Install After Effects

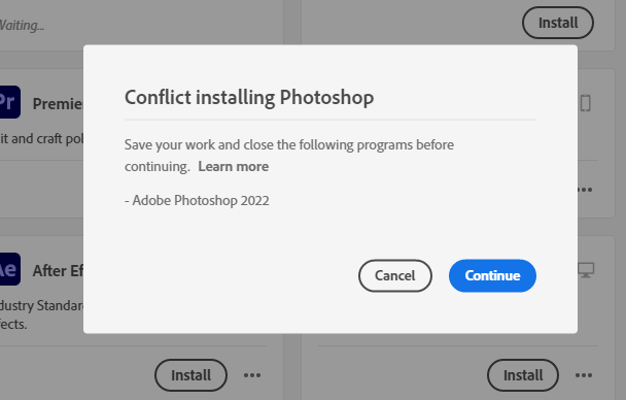190,375
